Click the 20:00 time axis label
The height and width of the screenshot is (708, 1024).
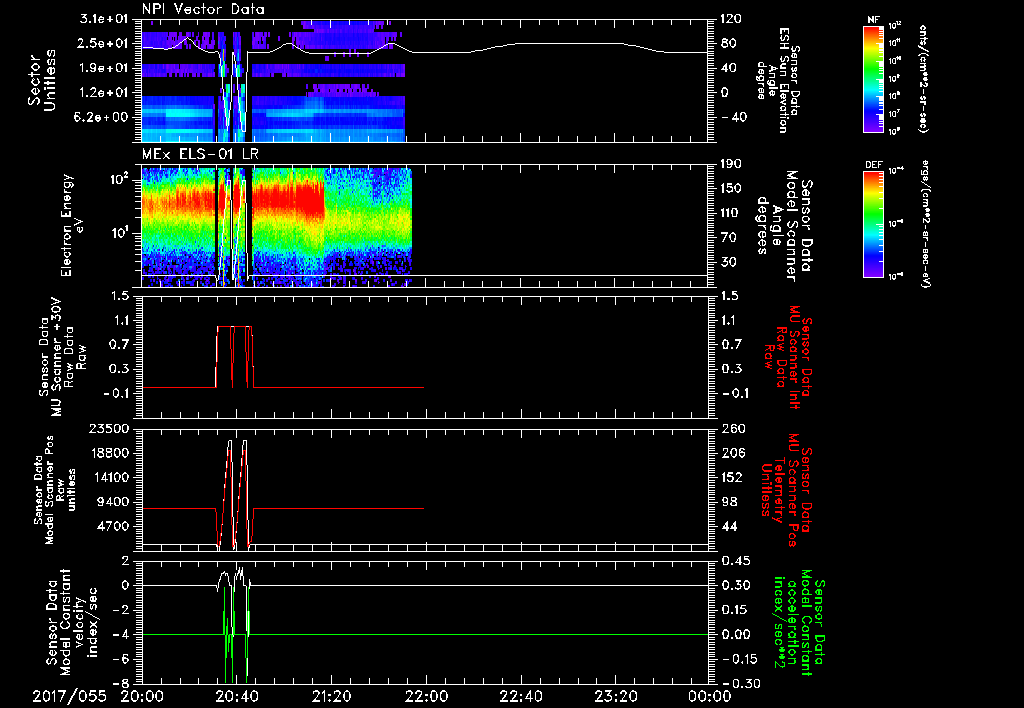(142, 696)
